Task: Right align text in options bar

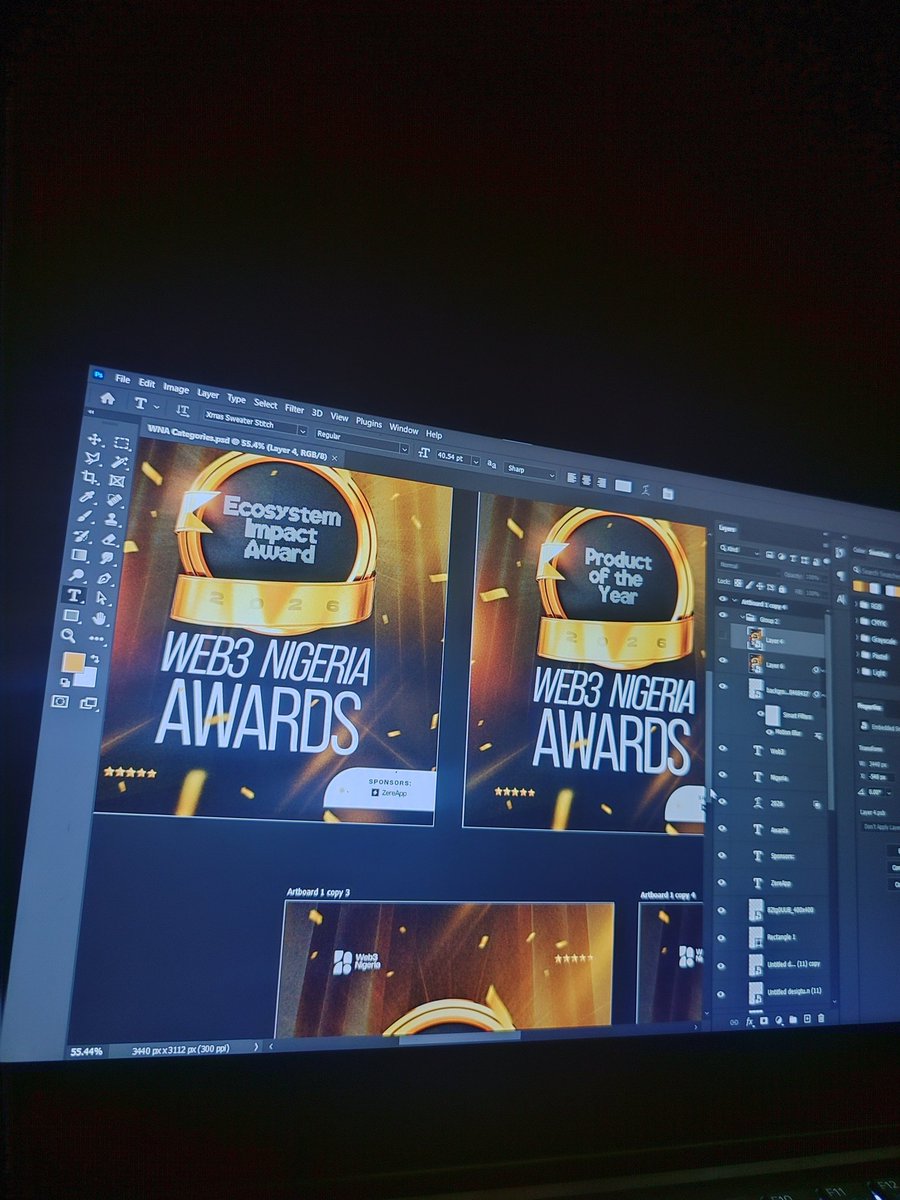Action: pos(601,483)
